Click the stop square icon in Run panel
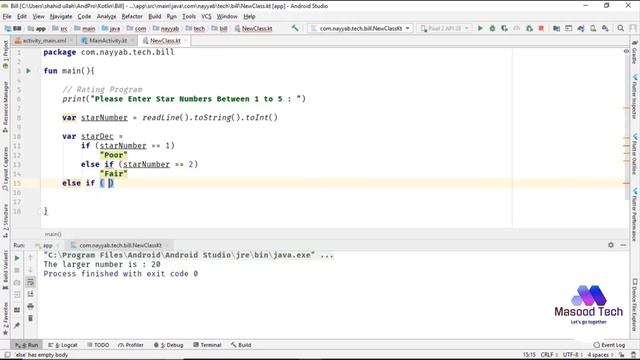 pos(17,270)
